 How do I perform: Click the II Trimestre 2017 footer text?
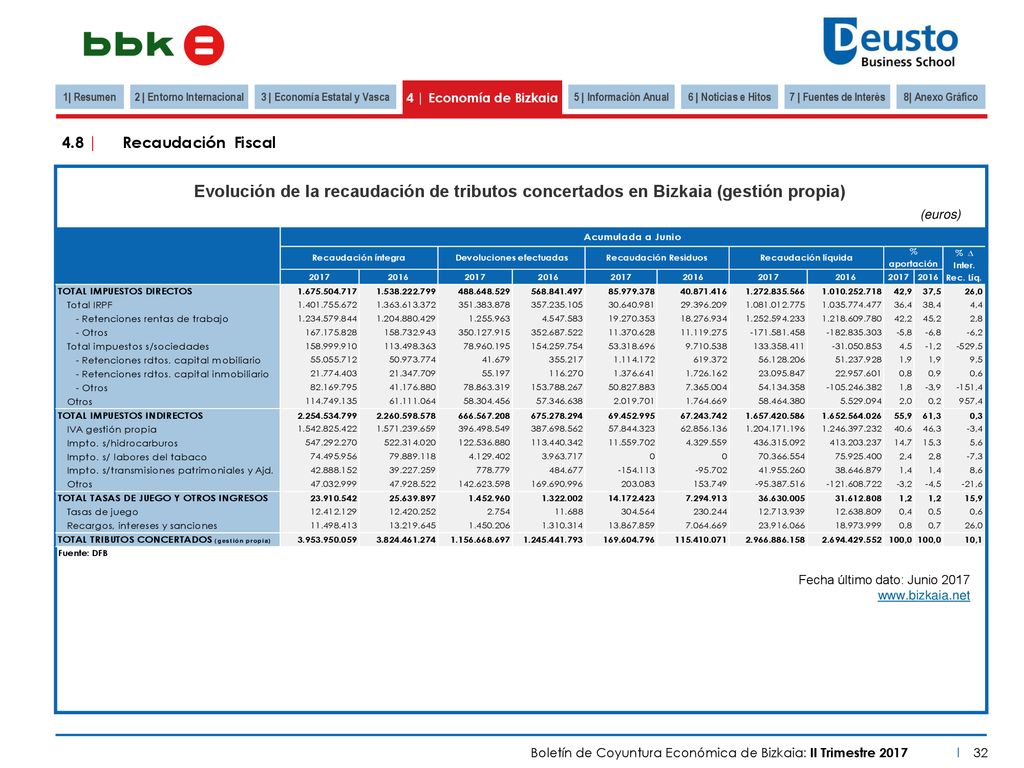tap(859, 752)
